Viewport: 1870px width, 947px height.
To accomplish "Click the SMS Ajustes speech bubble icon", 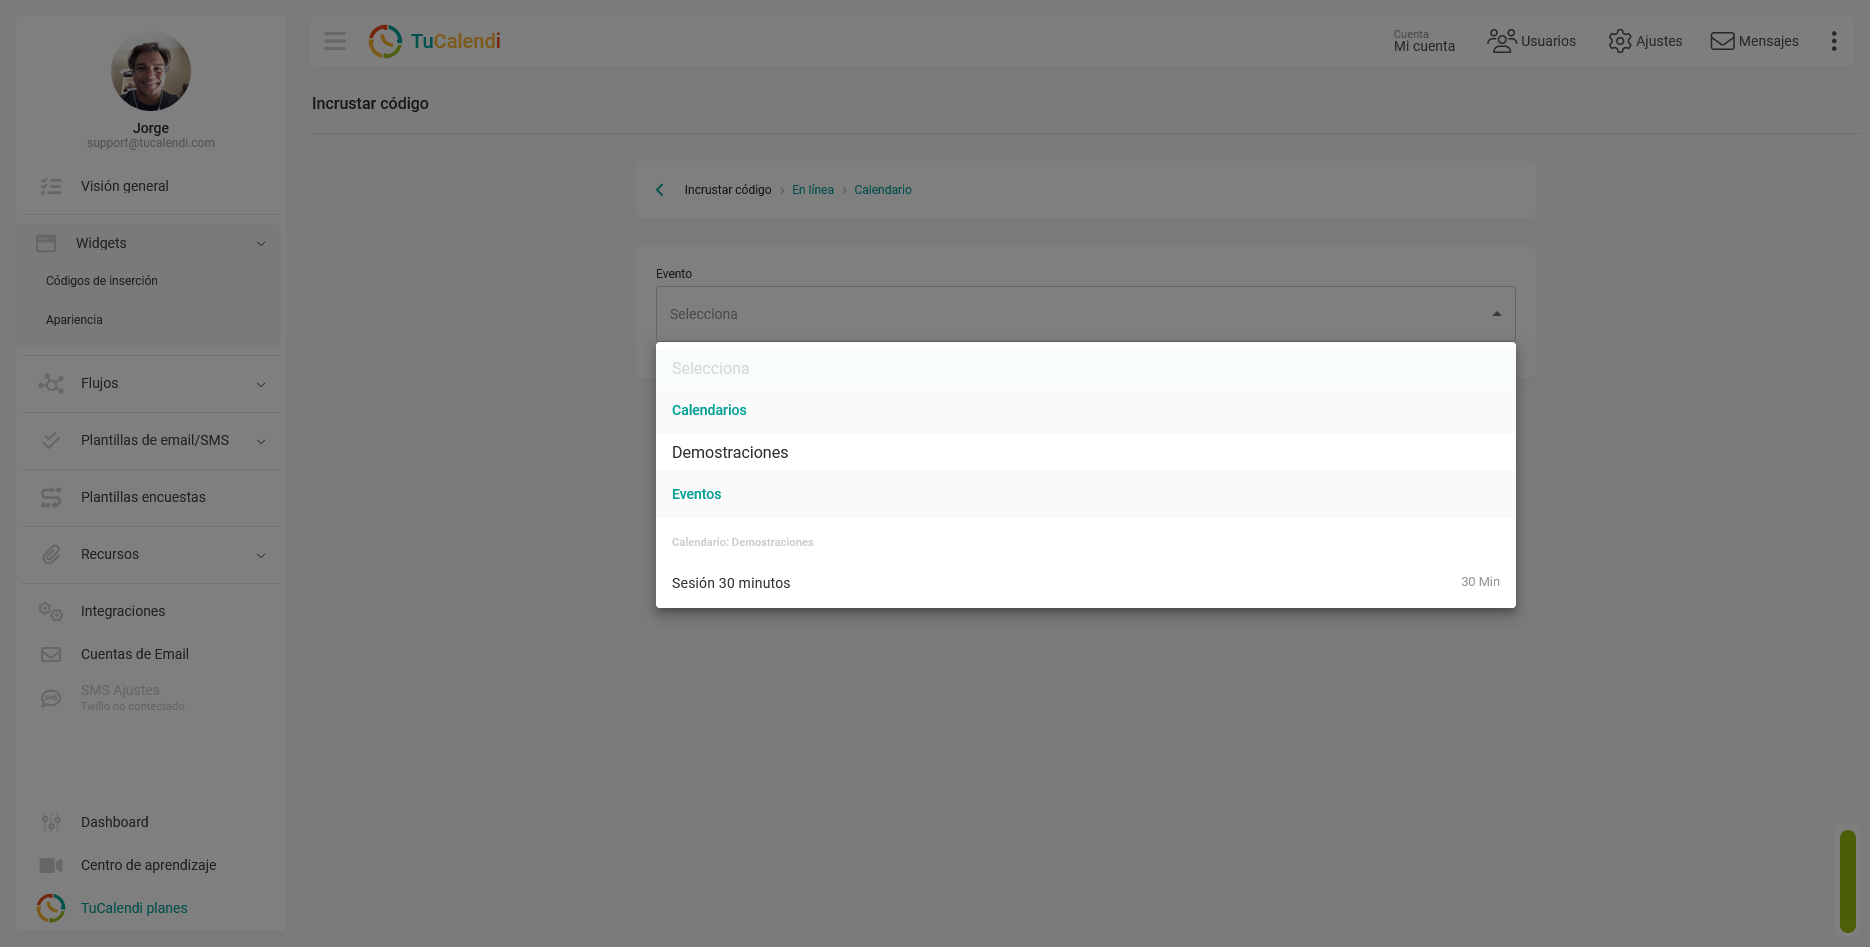I will [51, 698].
